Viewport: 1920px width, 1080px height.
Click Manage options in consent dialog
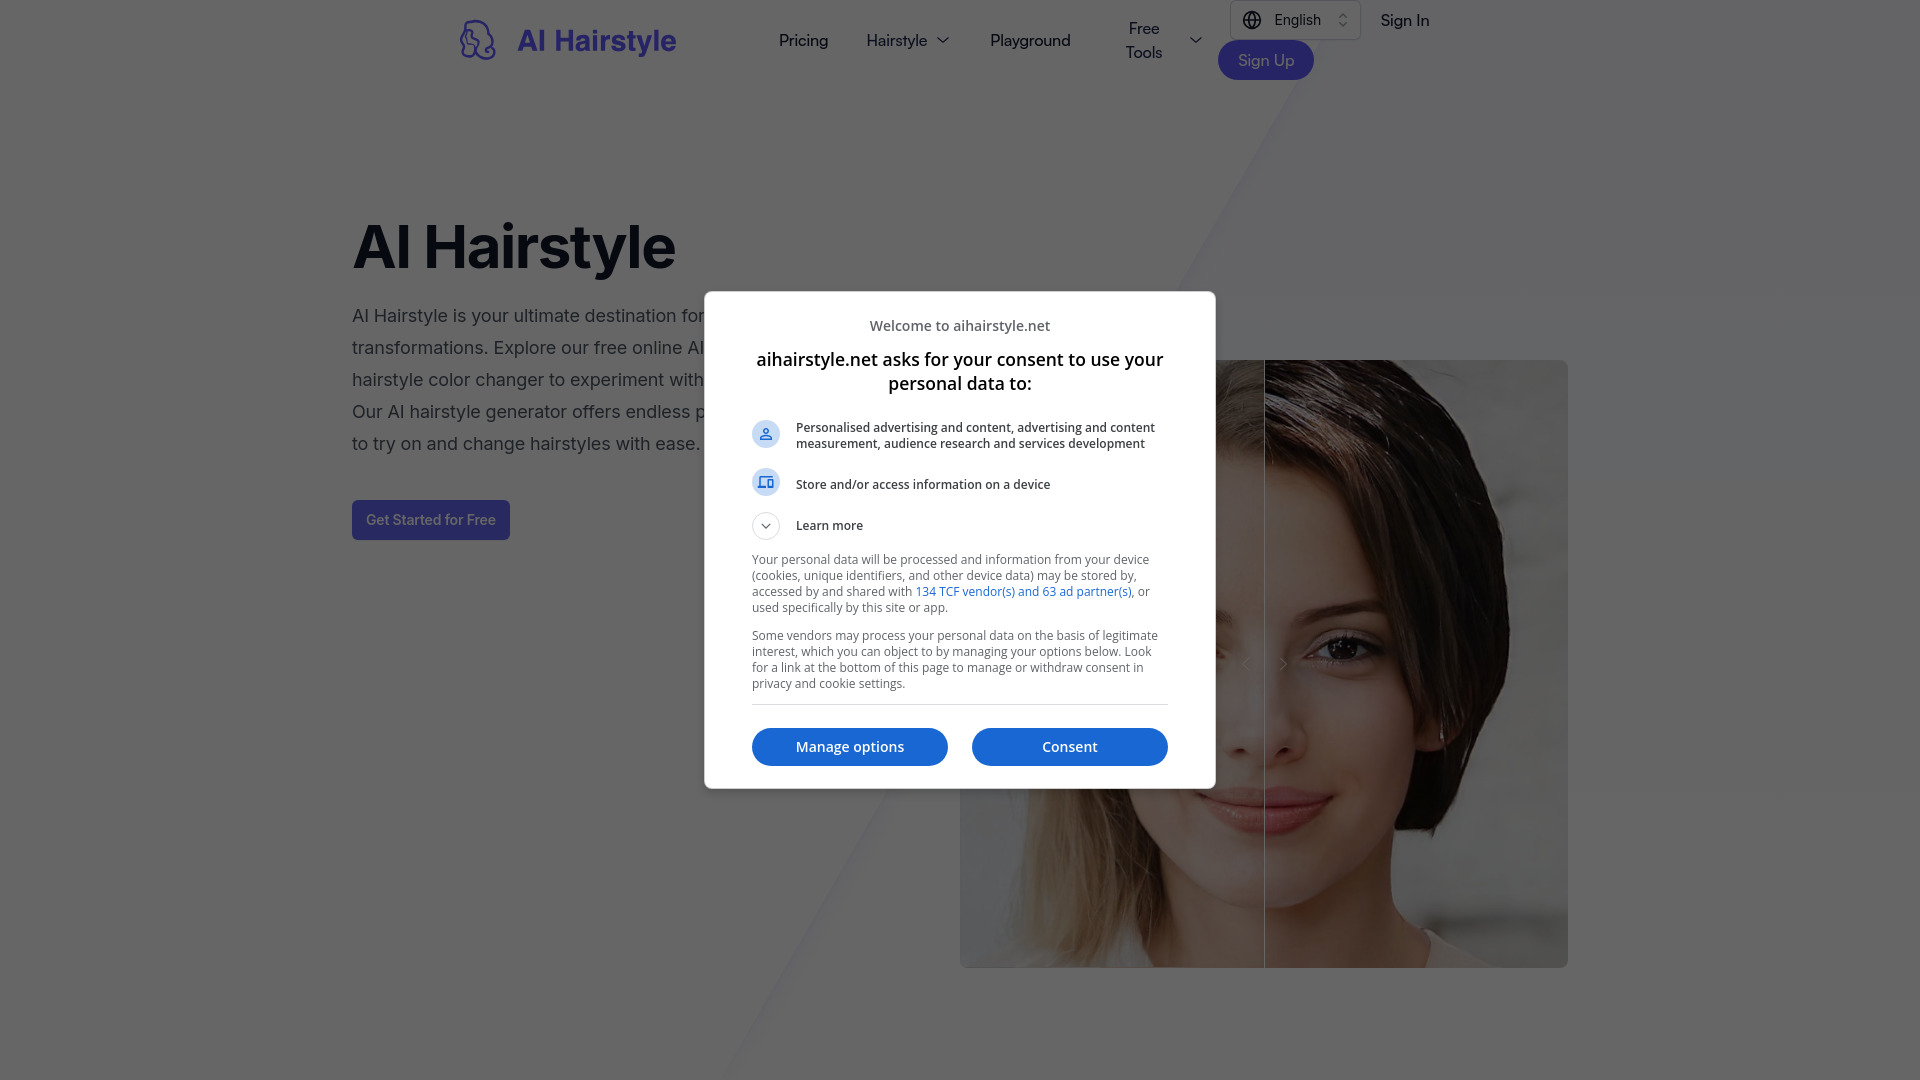click(849, 746)
